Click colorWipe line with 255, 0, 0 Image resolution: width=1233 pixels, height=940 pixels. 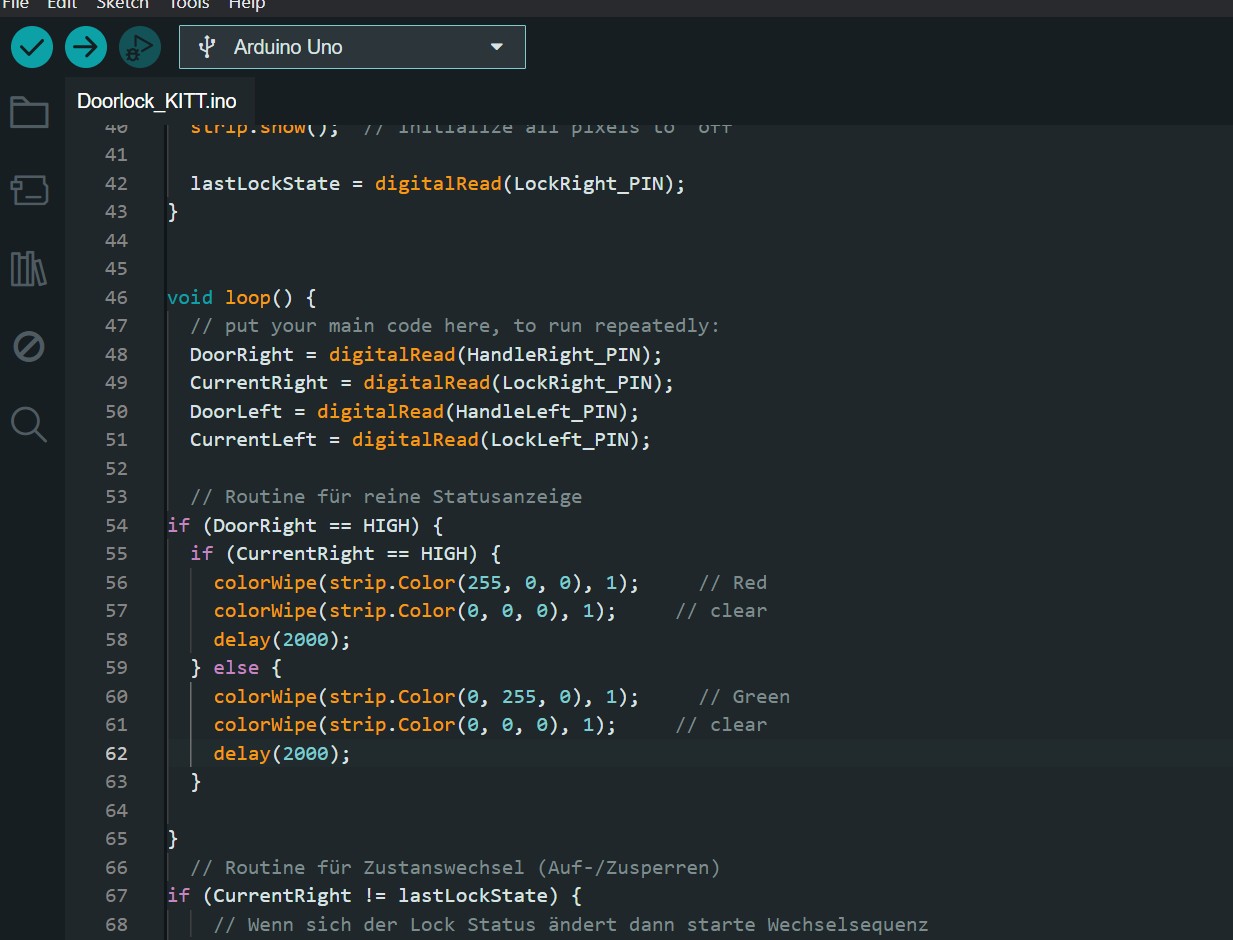pyautogui.click(x=427, y=582)
